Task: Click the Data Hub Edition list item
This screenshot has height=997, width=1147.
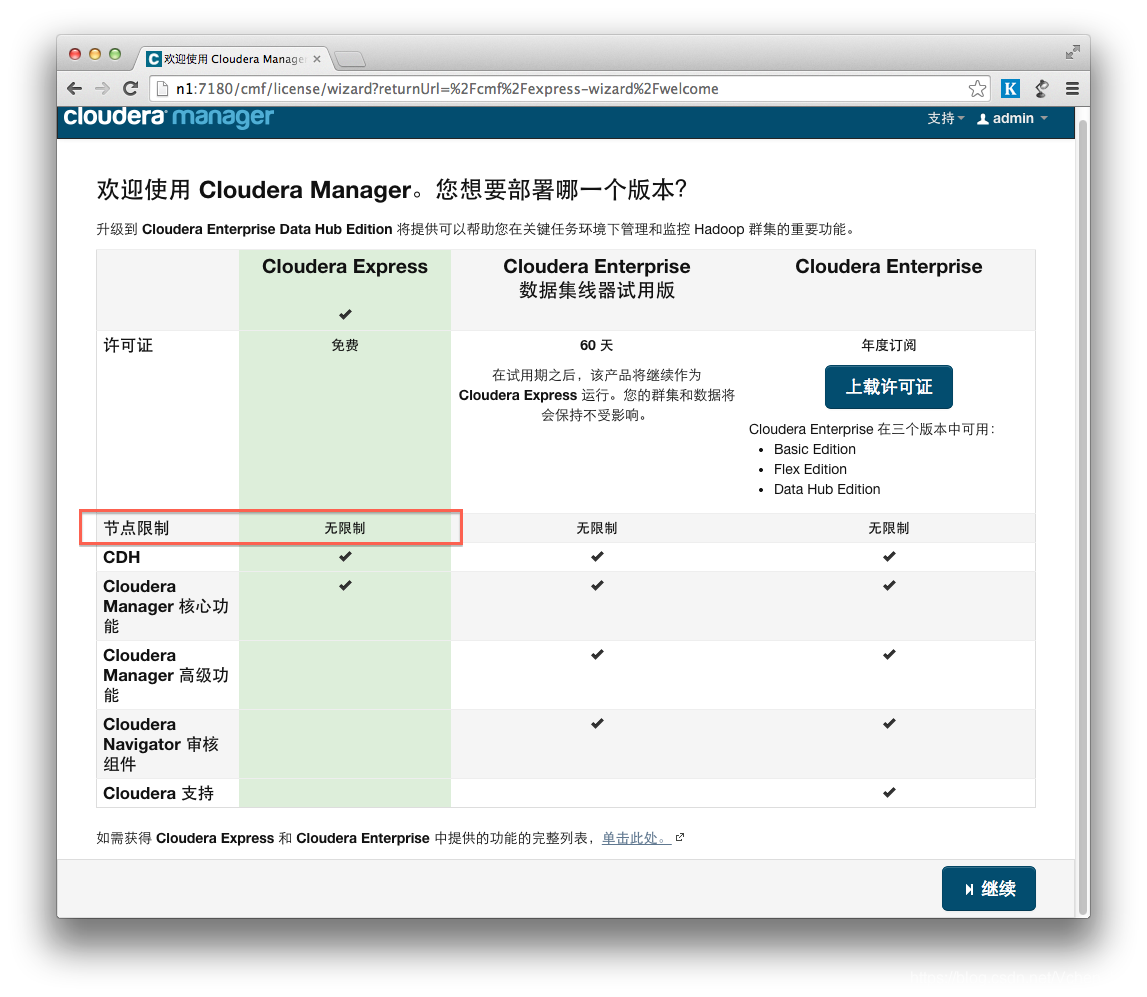Action: [827, 489]
